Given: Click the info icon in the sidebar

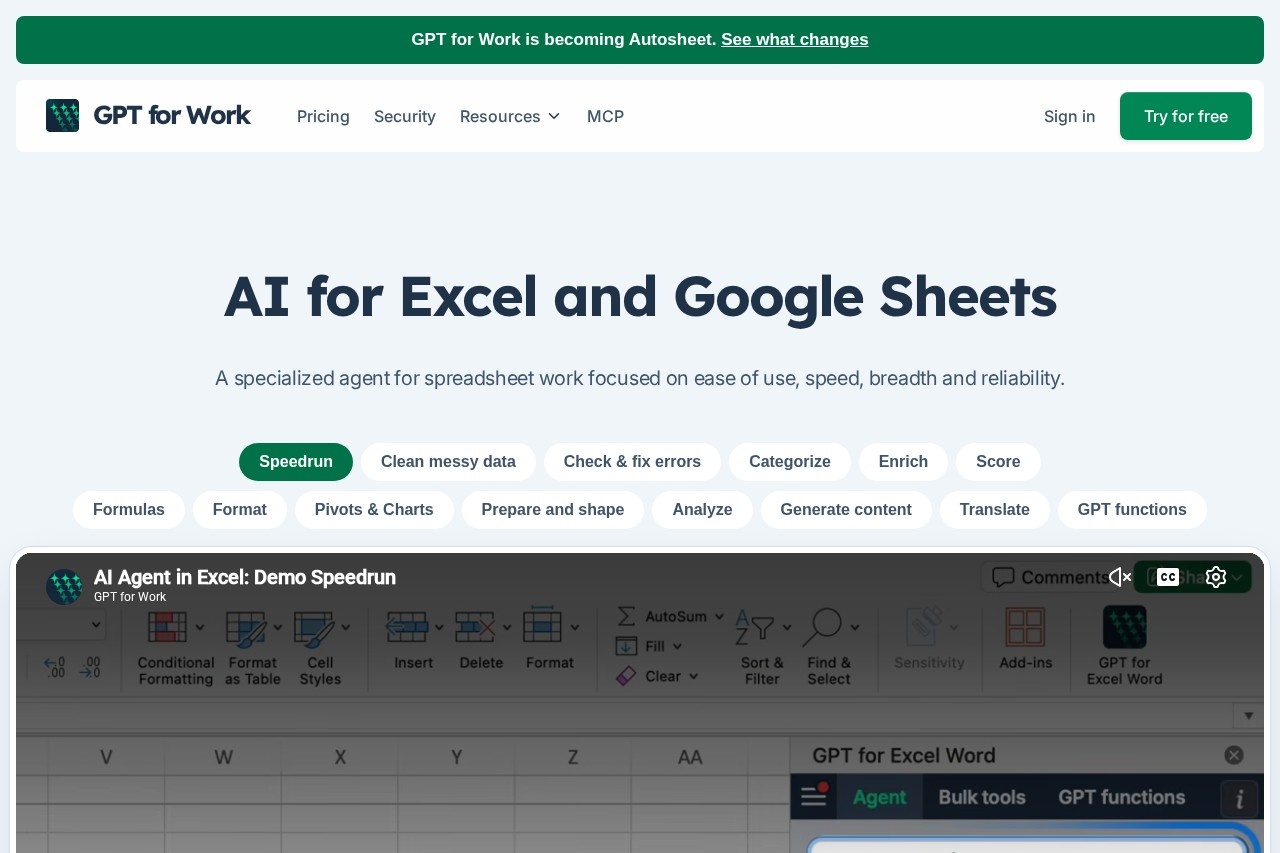Looking at the screenshot, I should (1240, 798).
